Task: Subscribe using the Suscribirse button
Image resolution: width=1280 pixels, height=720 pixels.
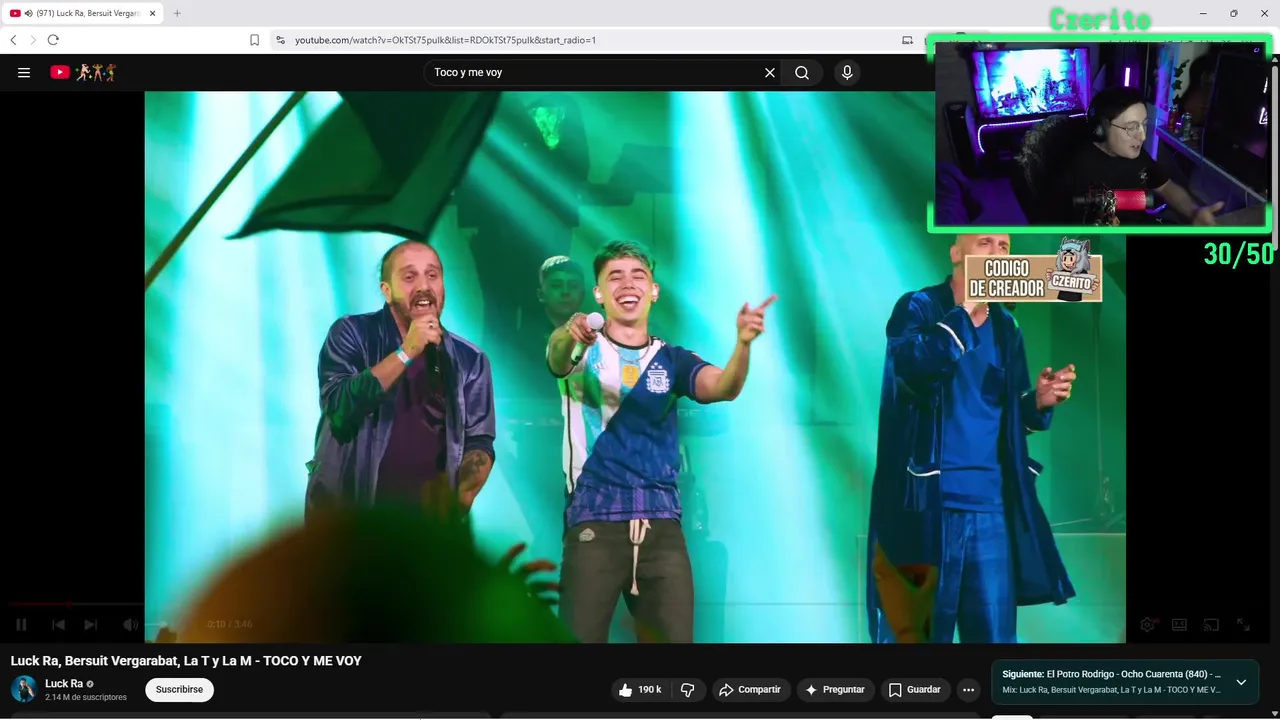Action: point(179,690)
